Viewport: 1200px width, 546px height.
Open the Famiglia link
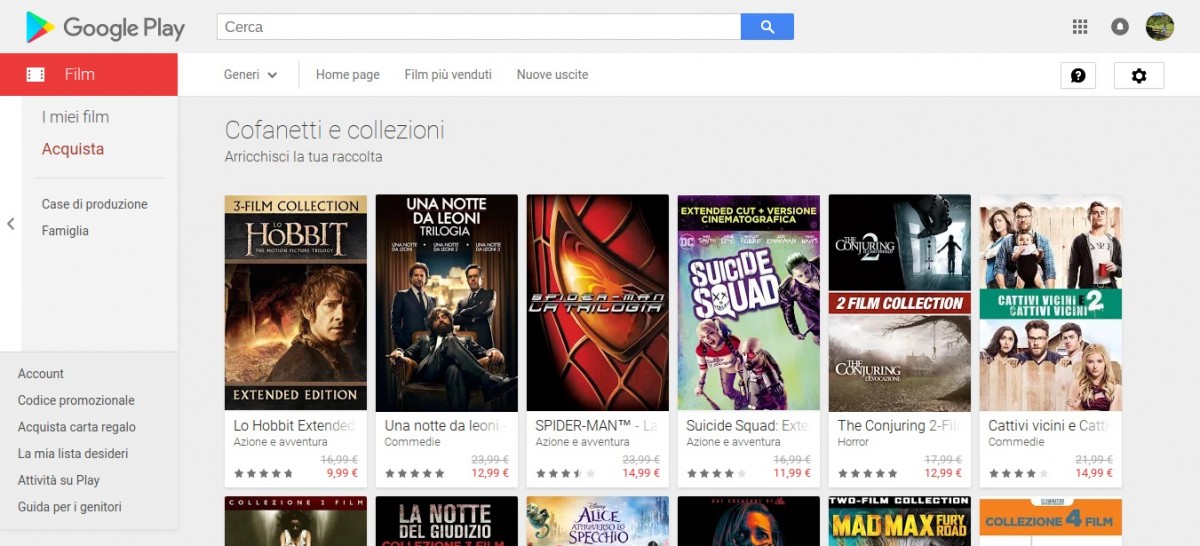click(x=65, y=231)
